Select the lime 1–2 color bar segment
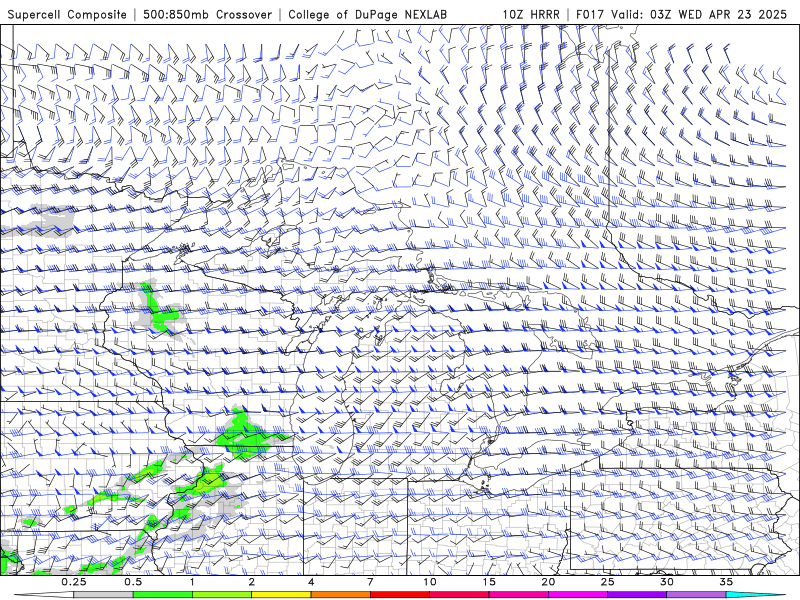Viewport: 800px width, 600px height. click(x=221, y=595)
